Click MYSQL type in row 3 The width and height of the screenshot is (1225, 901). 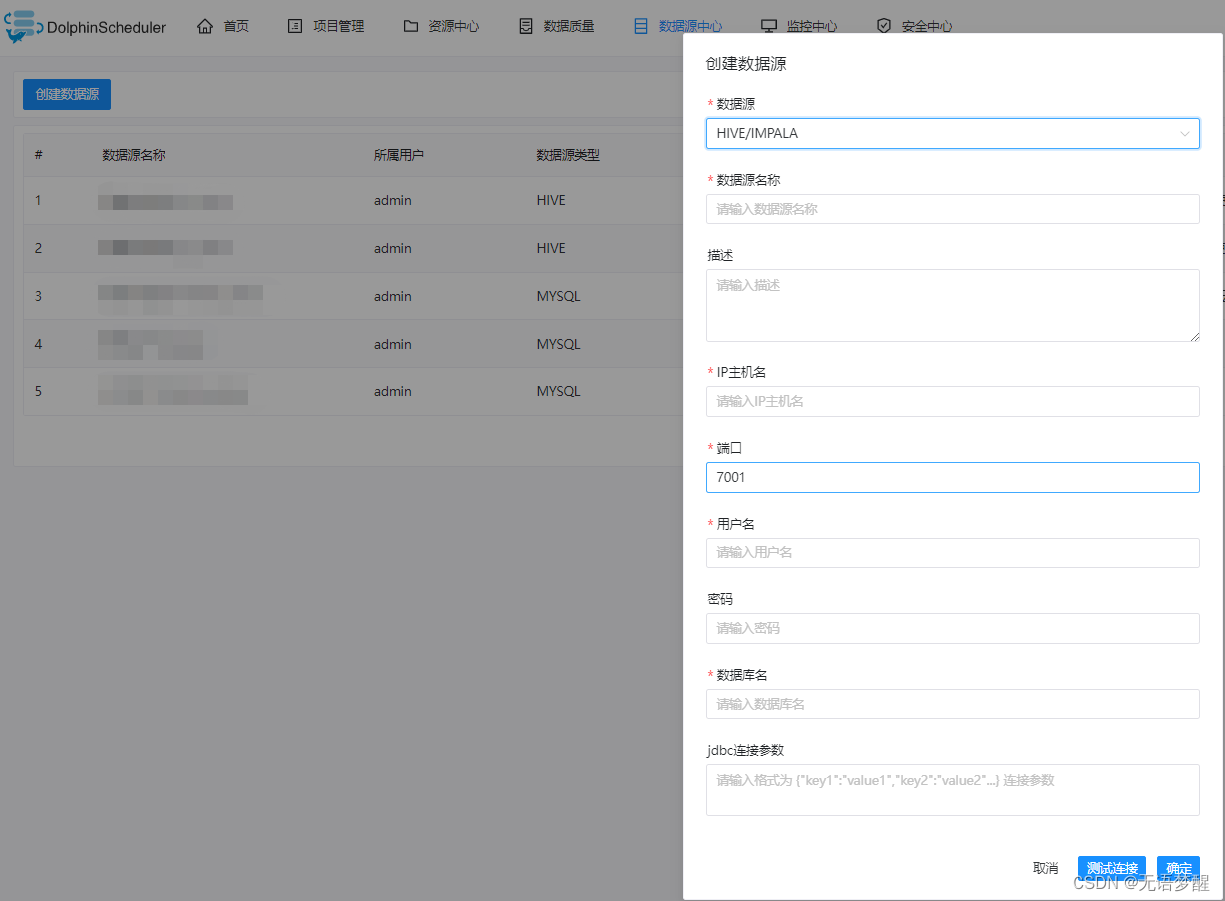tap(559, 296)
